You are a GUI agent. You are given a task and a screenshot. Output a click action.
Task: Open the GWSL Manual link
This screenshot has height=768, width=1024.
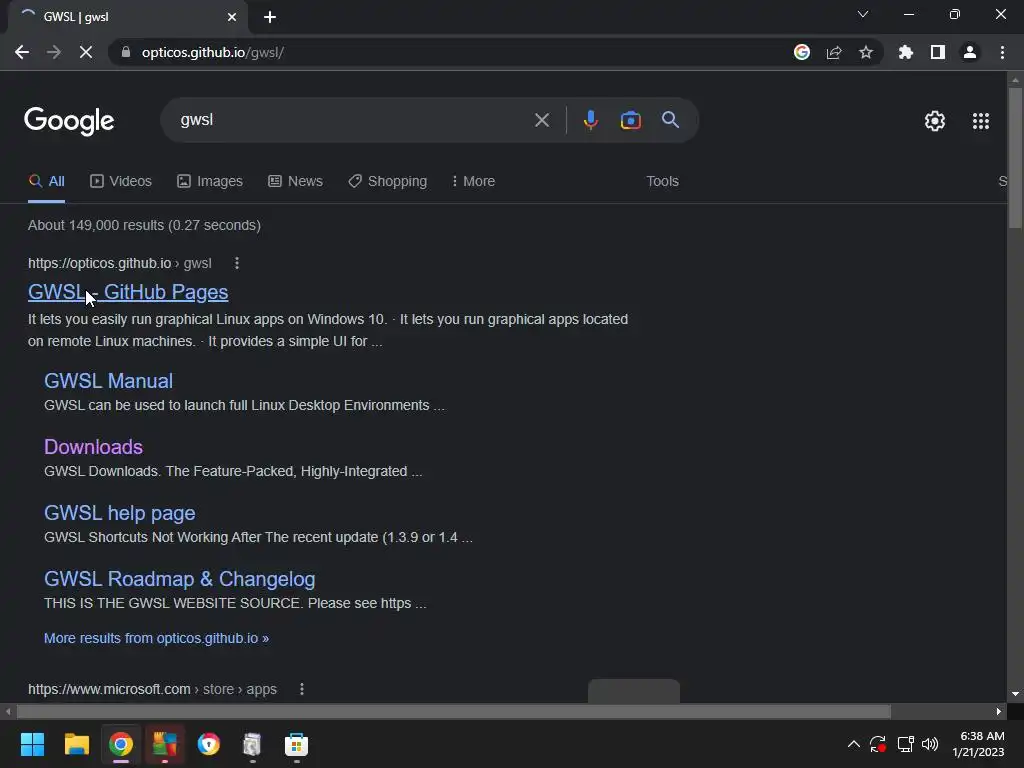(108, 381)
